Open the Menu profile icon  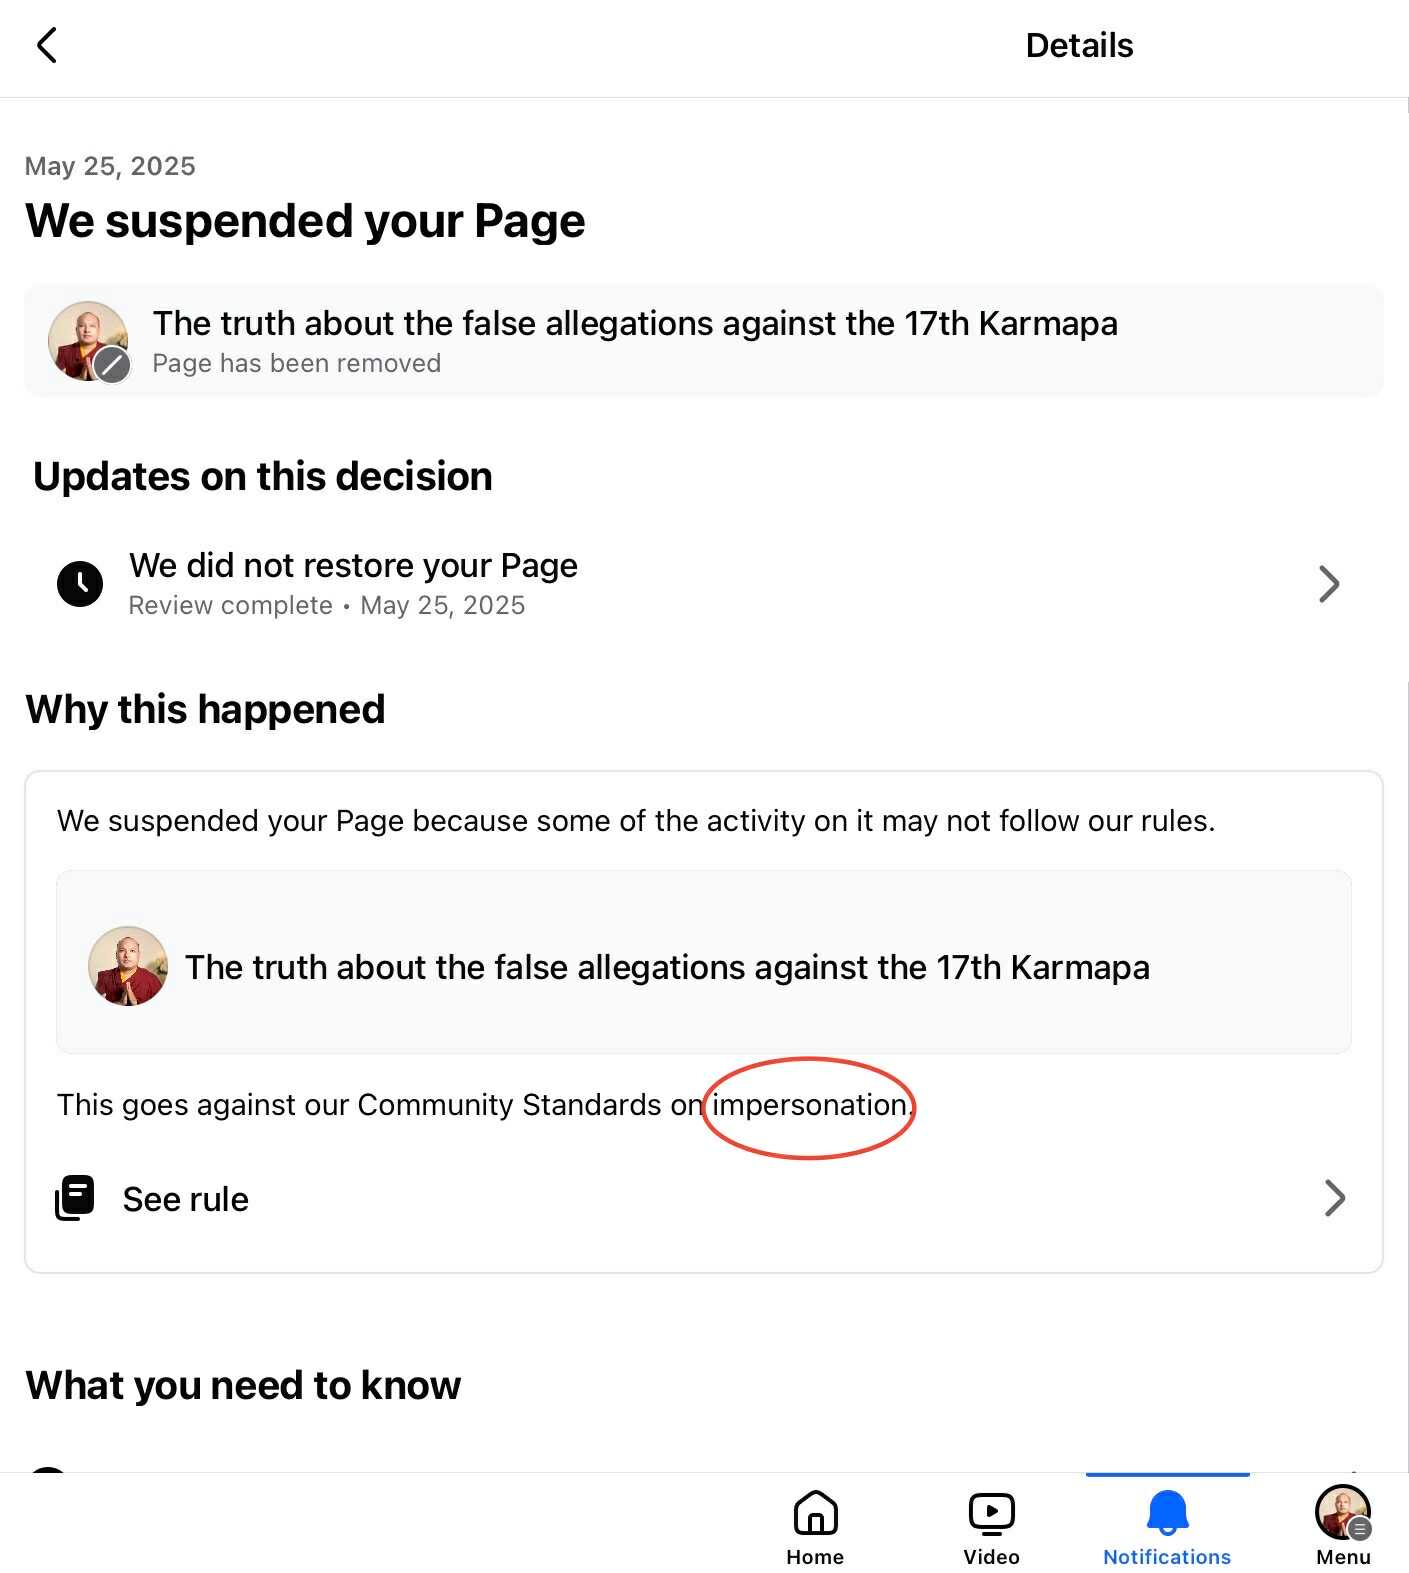(x=1342, y=1513)
